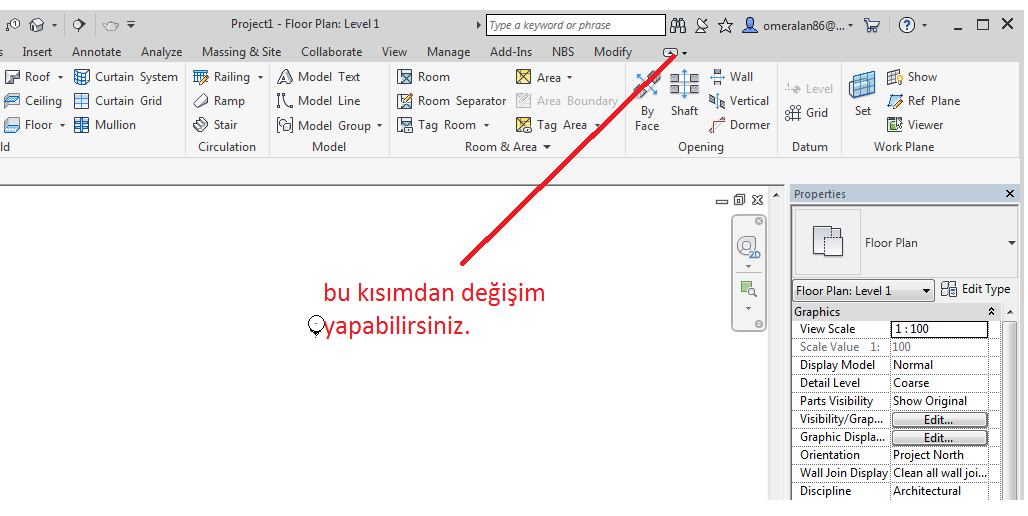Viewport: 1028px width, 516px height.
Task: Select the Floor tool
Action: point(28,125)
